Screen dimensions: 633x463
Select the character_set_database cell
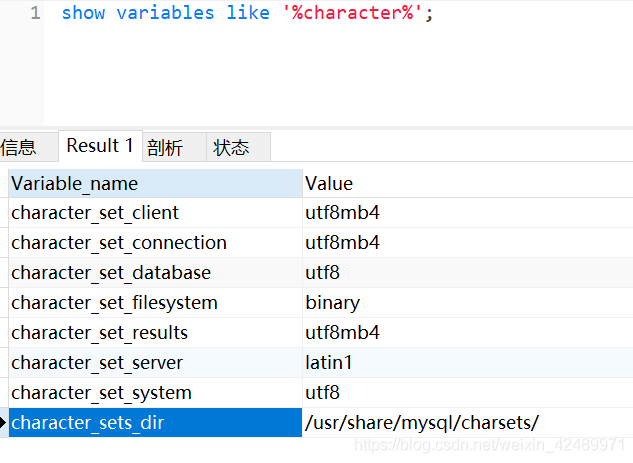tap(155, 273)
